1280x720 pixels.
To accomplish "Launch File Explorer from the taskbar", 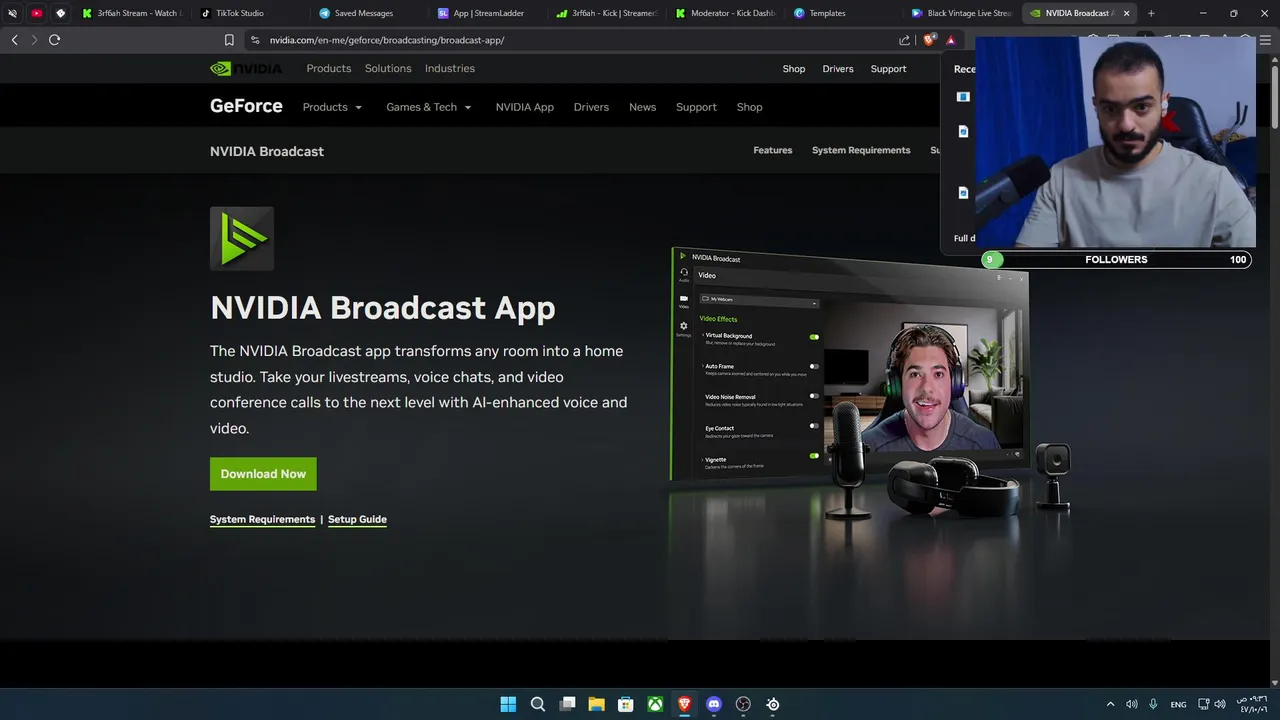I will tap(596, 704).
